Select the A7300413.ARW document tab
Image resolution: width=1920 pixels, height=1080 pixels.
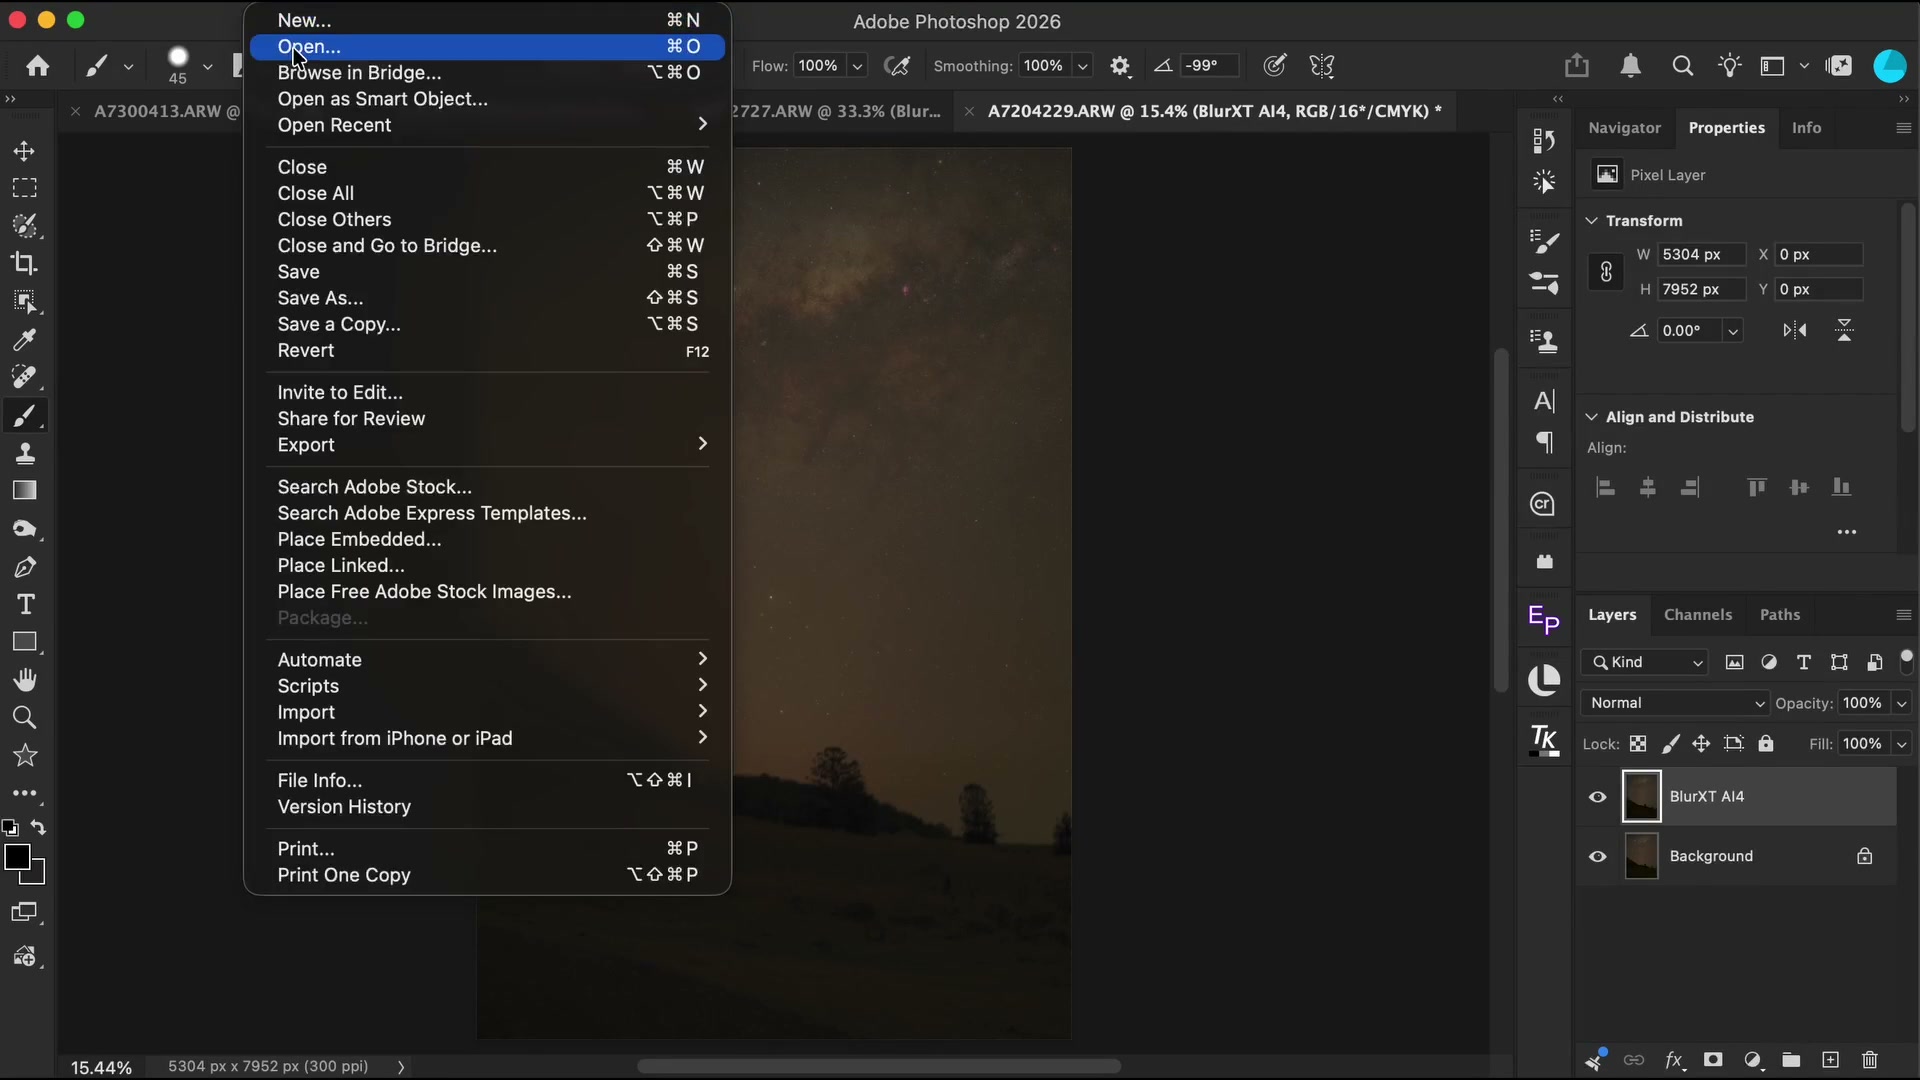[166, 111]
